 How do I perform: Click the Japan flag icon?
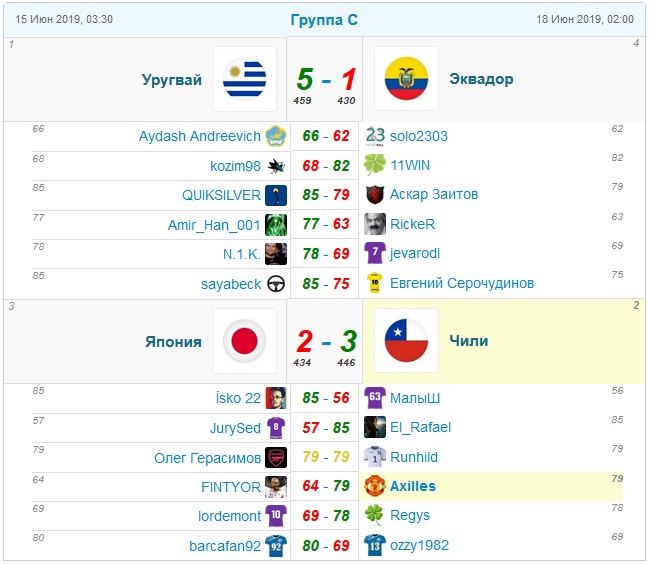244,341
